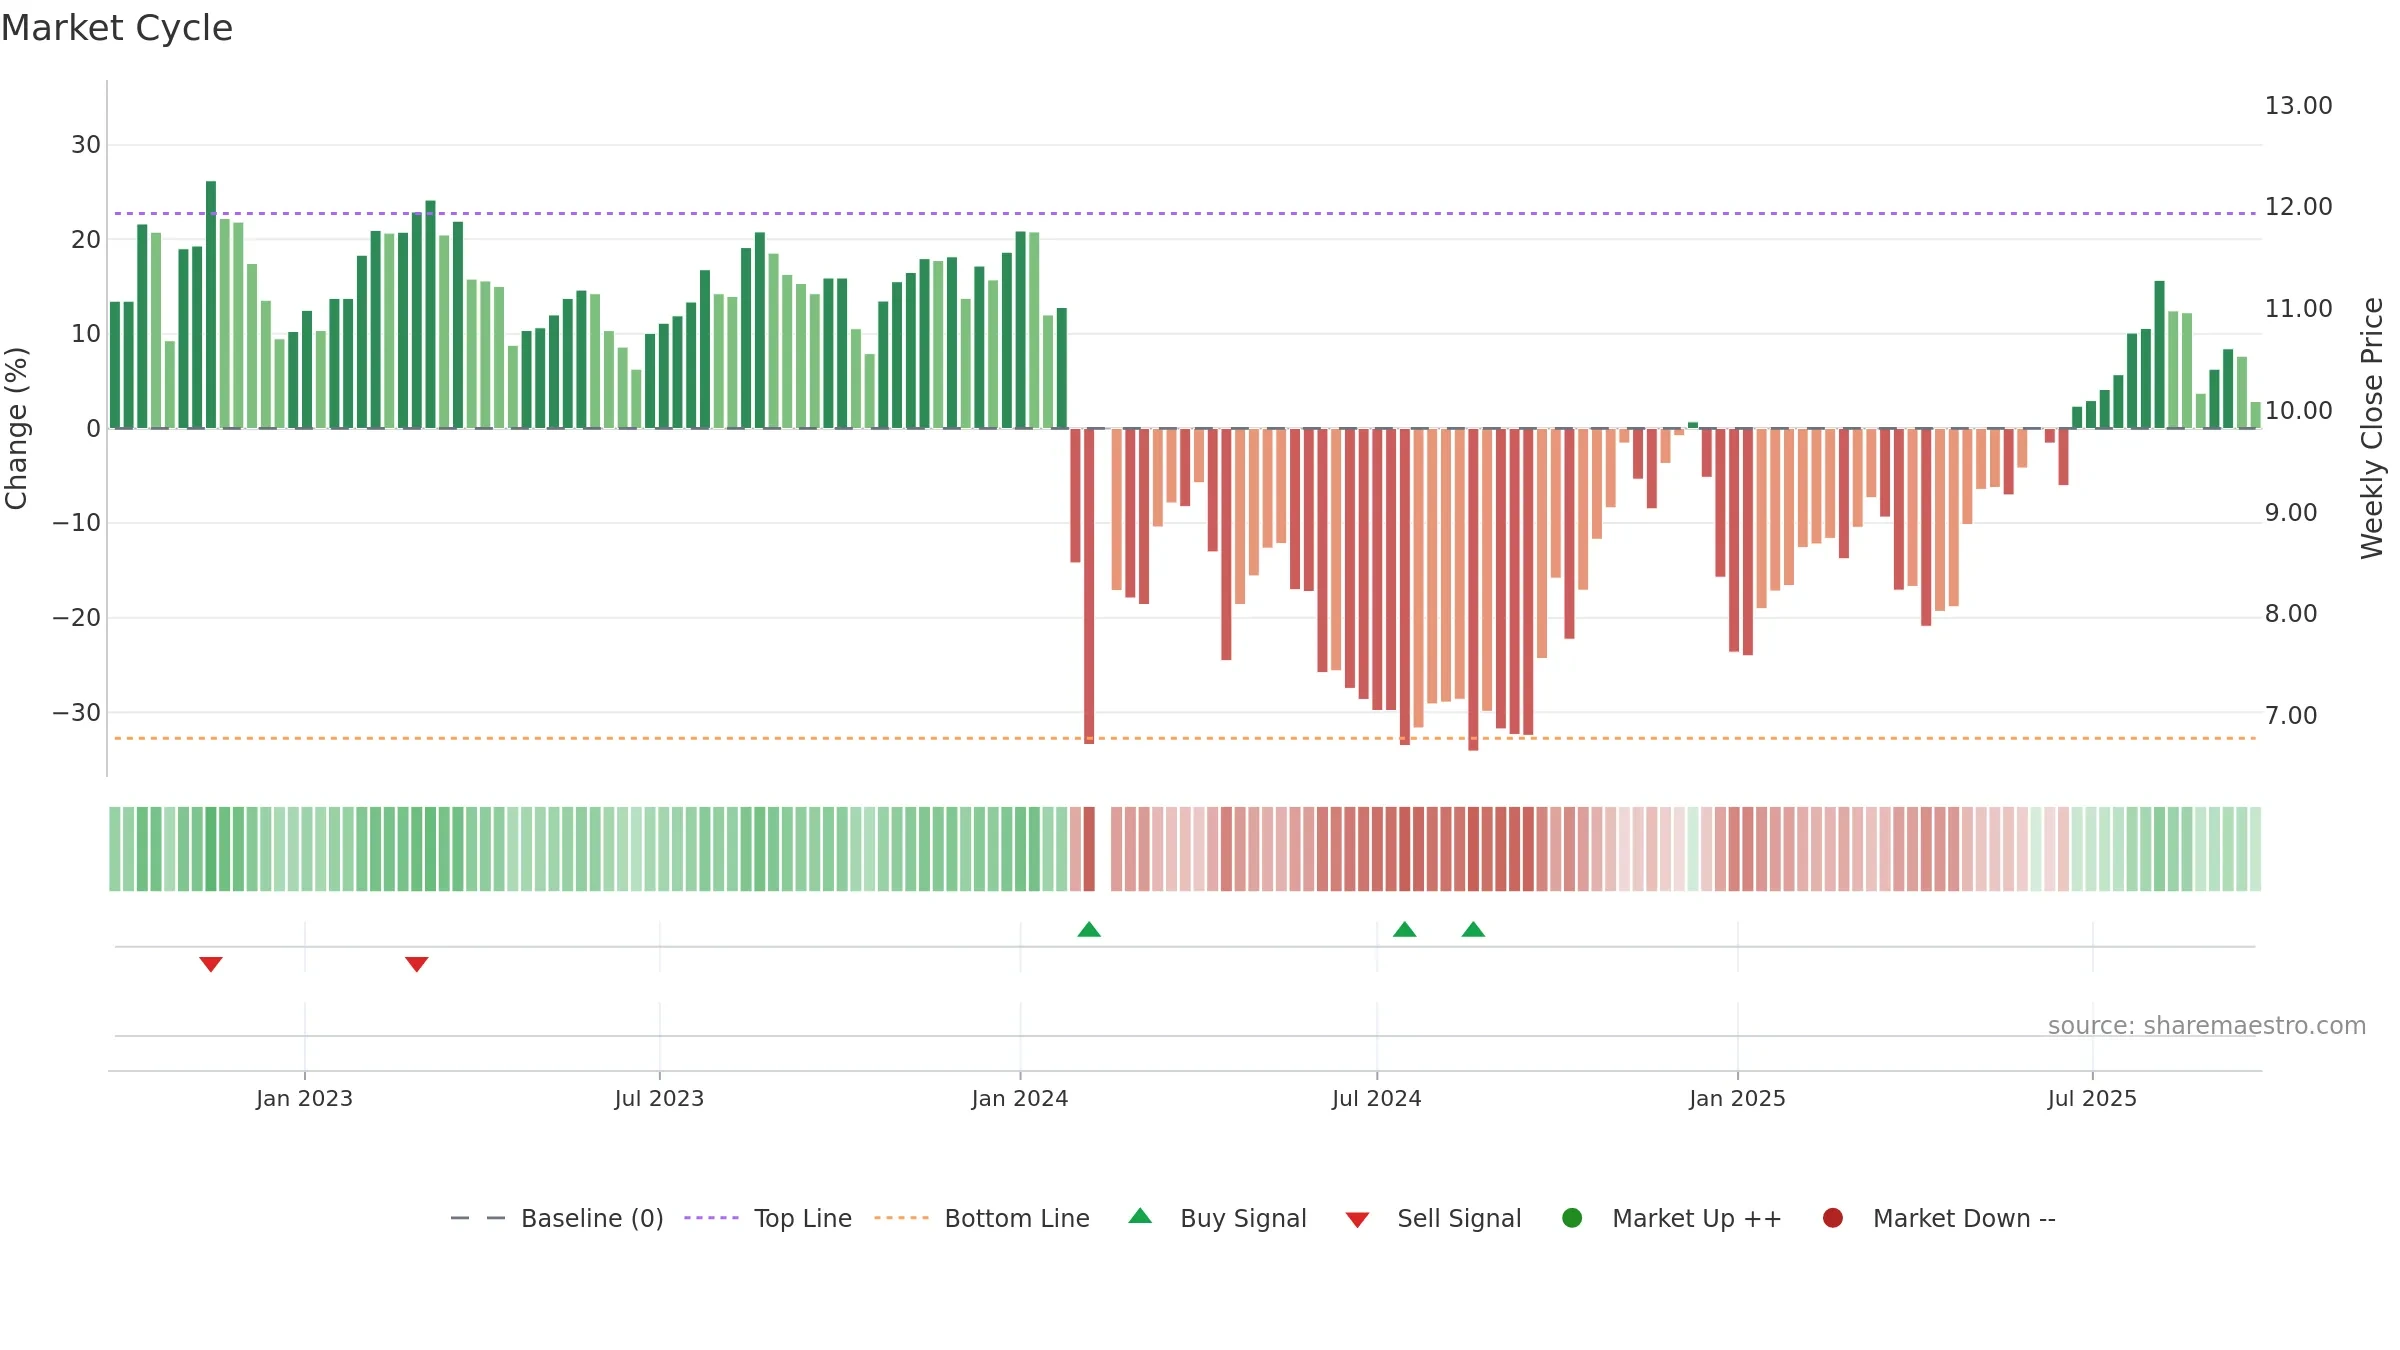Click the Change (%) axis title

pos(16,428)
